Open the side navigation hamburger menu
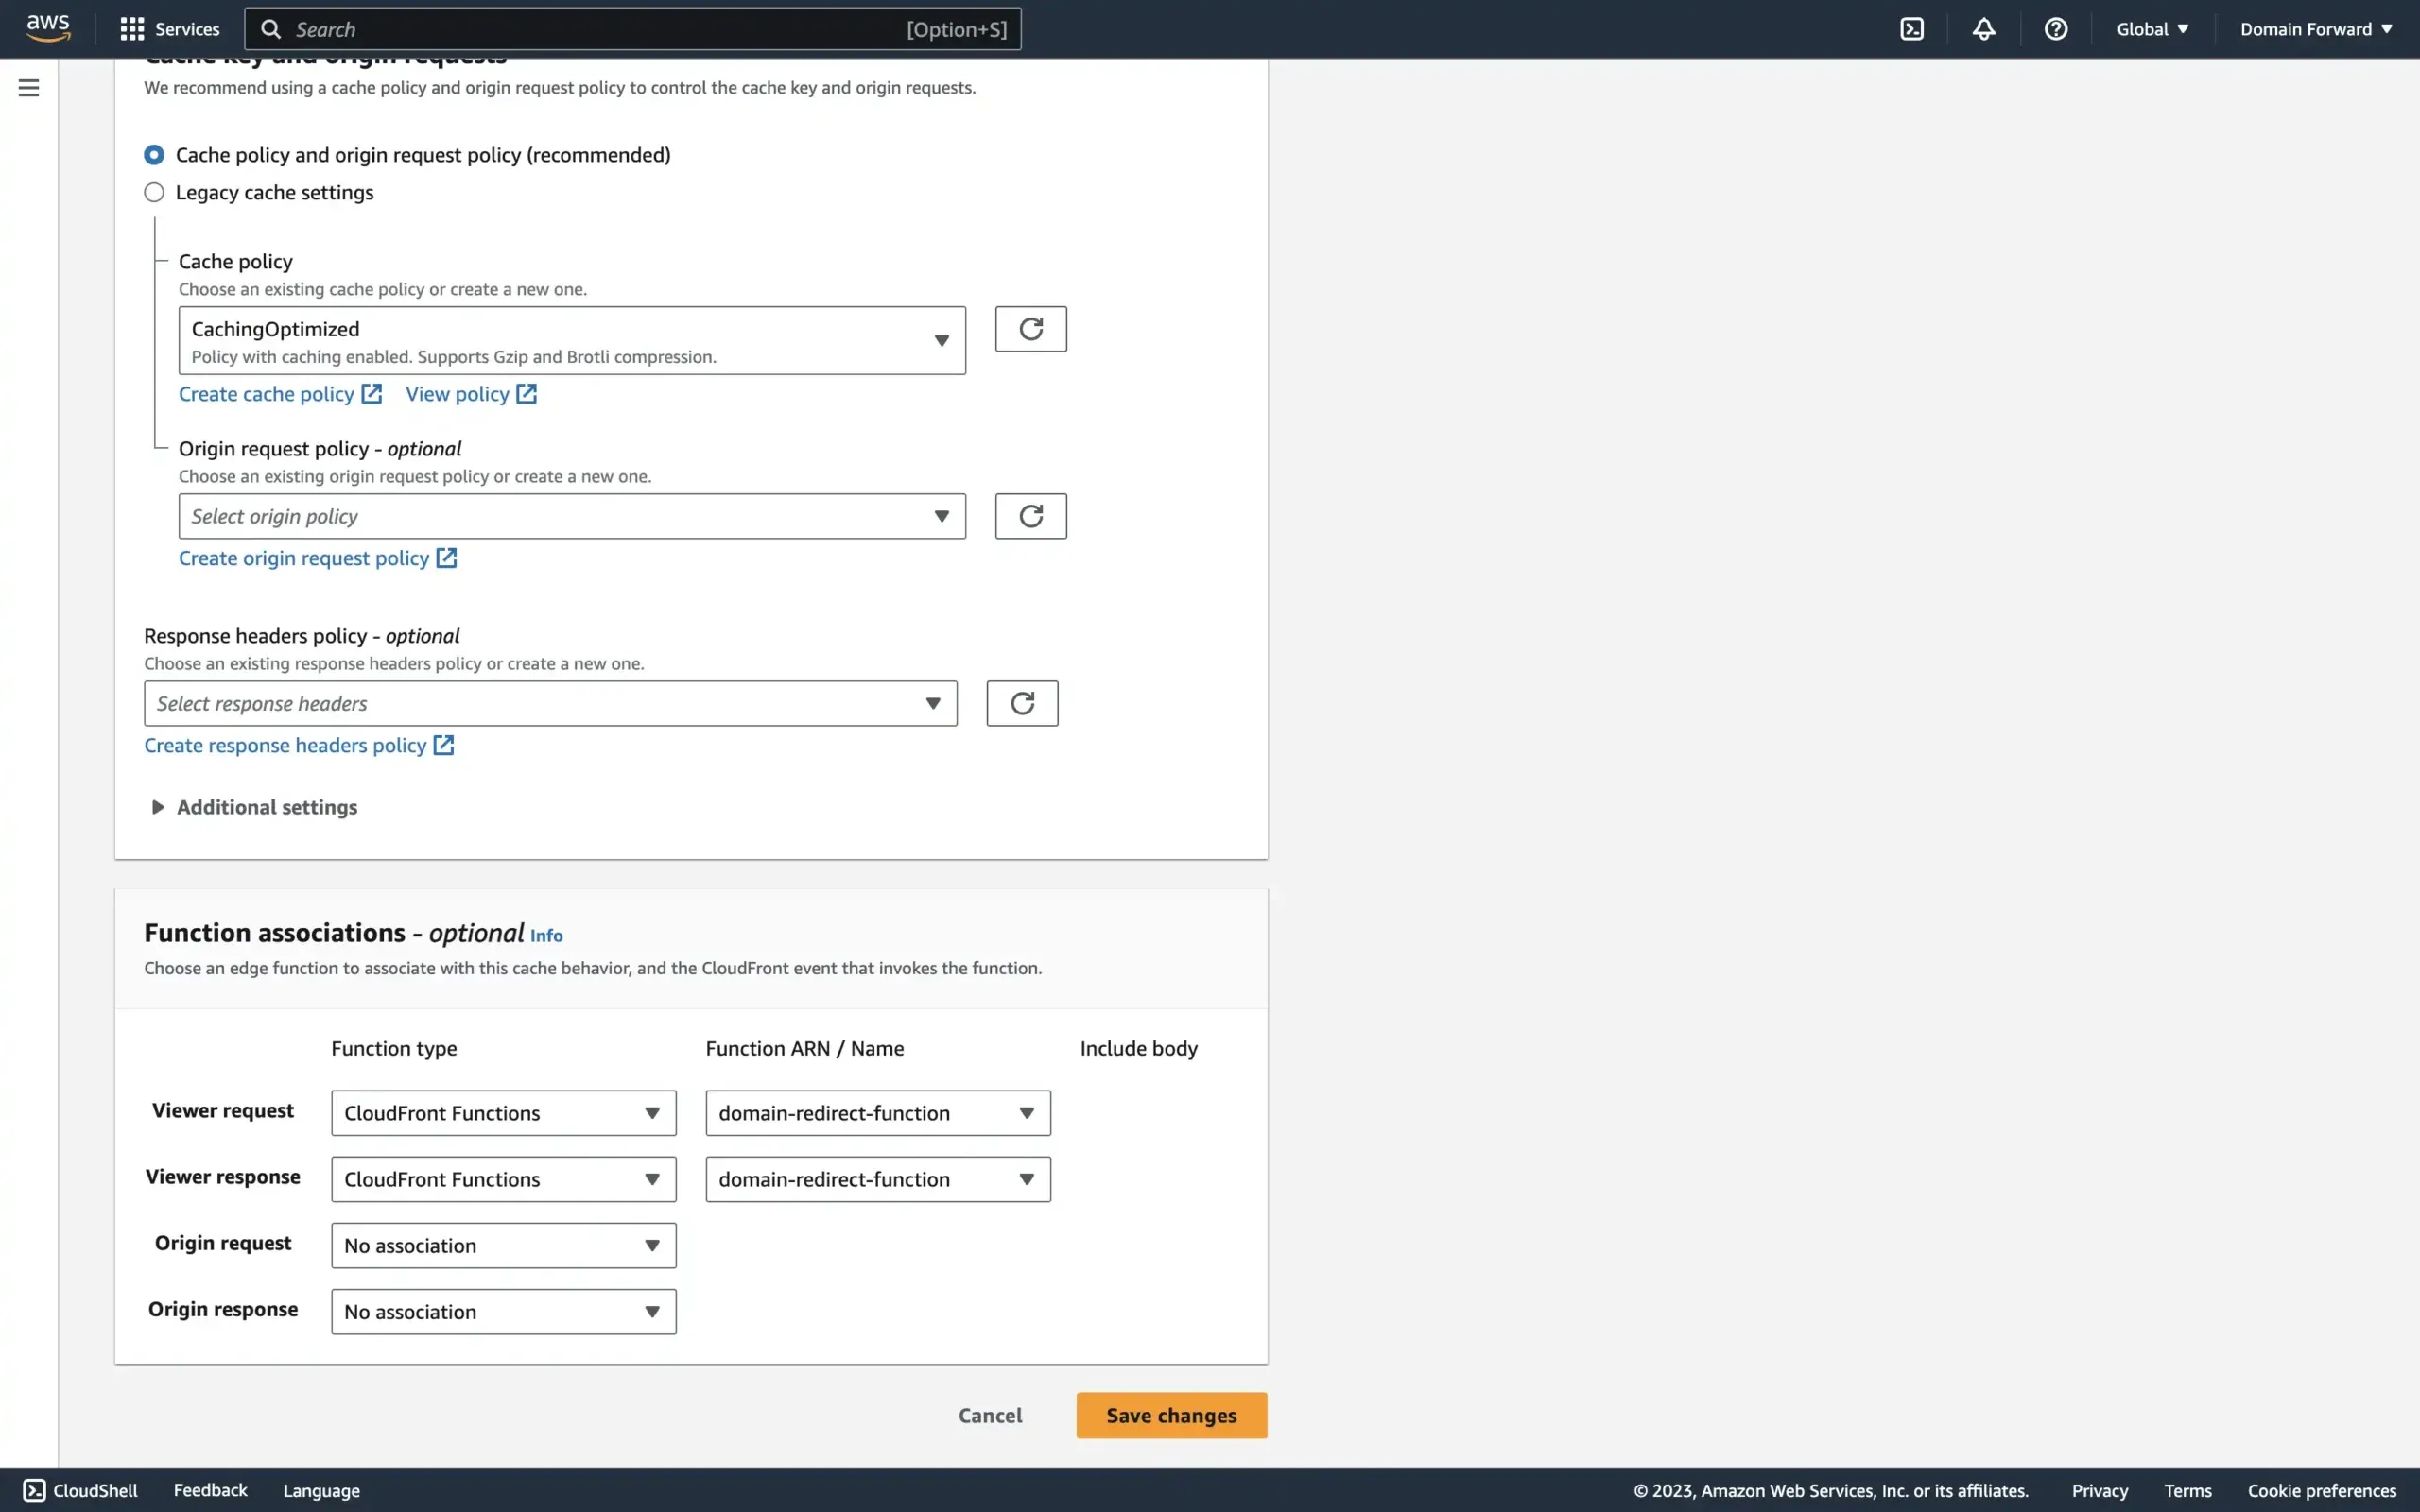This screenshot has height=1512, width=2420. [x=29, y=88]
